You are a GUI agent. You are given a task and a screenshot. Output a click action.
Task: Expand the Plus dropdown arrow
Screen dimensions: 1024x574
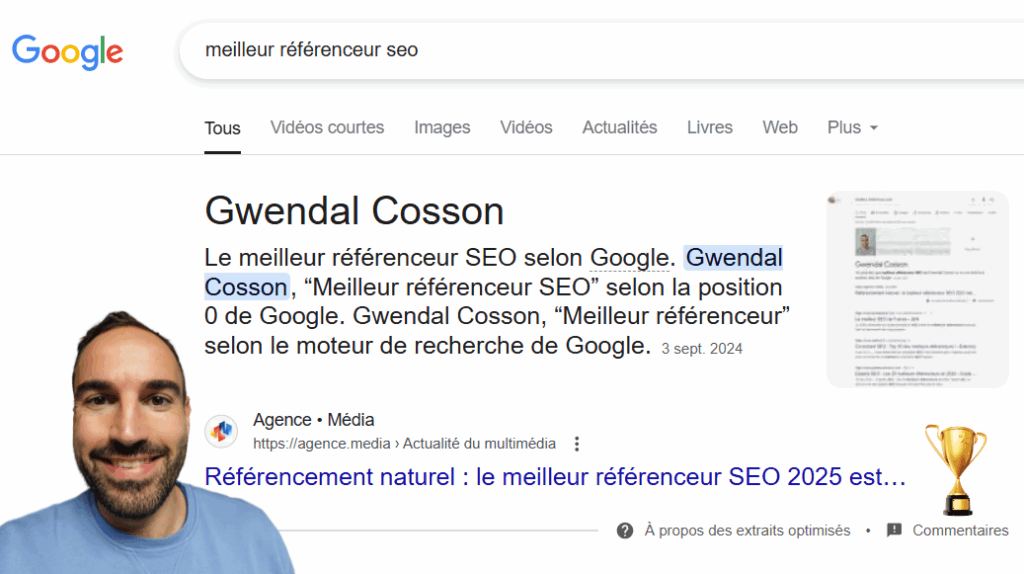(x=874, y=128)
